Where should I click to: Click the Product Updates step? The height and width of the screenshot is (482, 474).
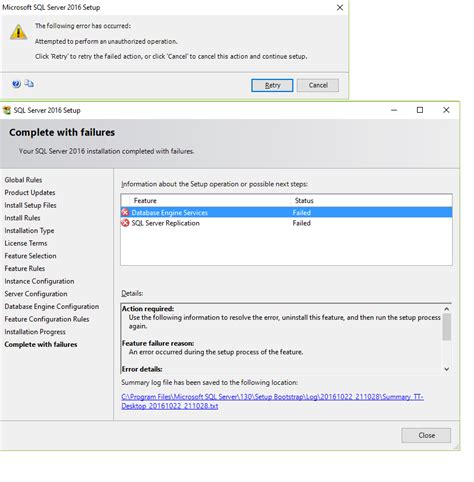coord(30,193)
